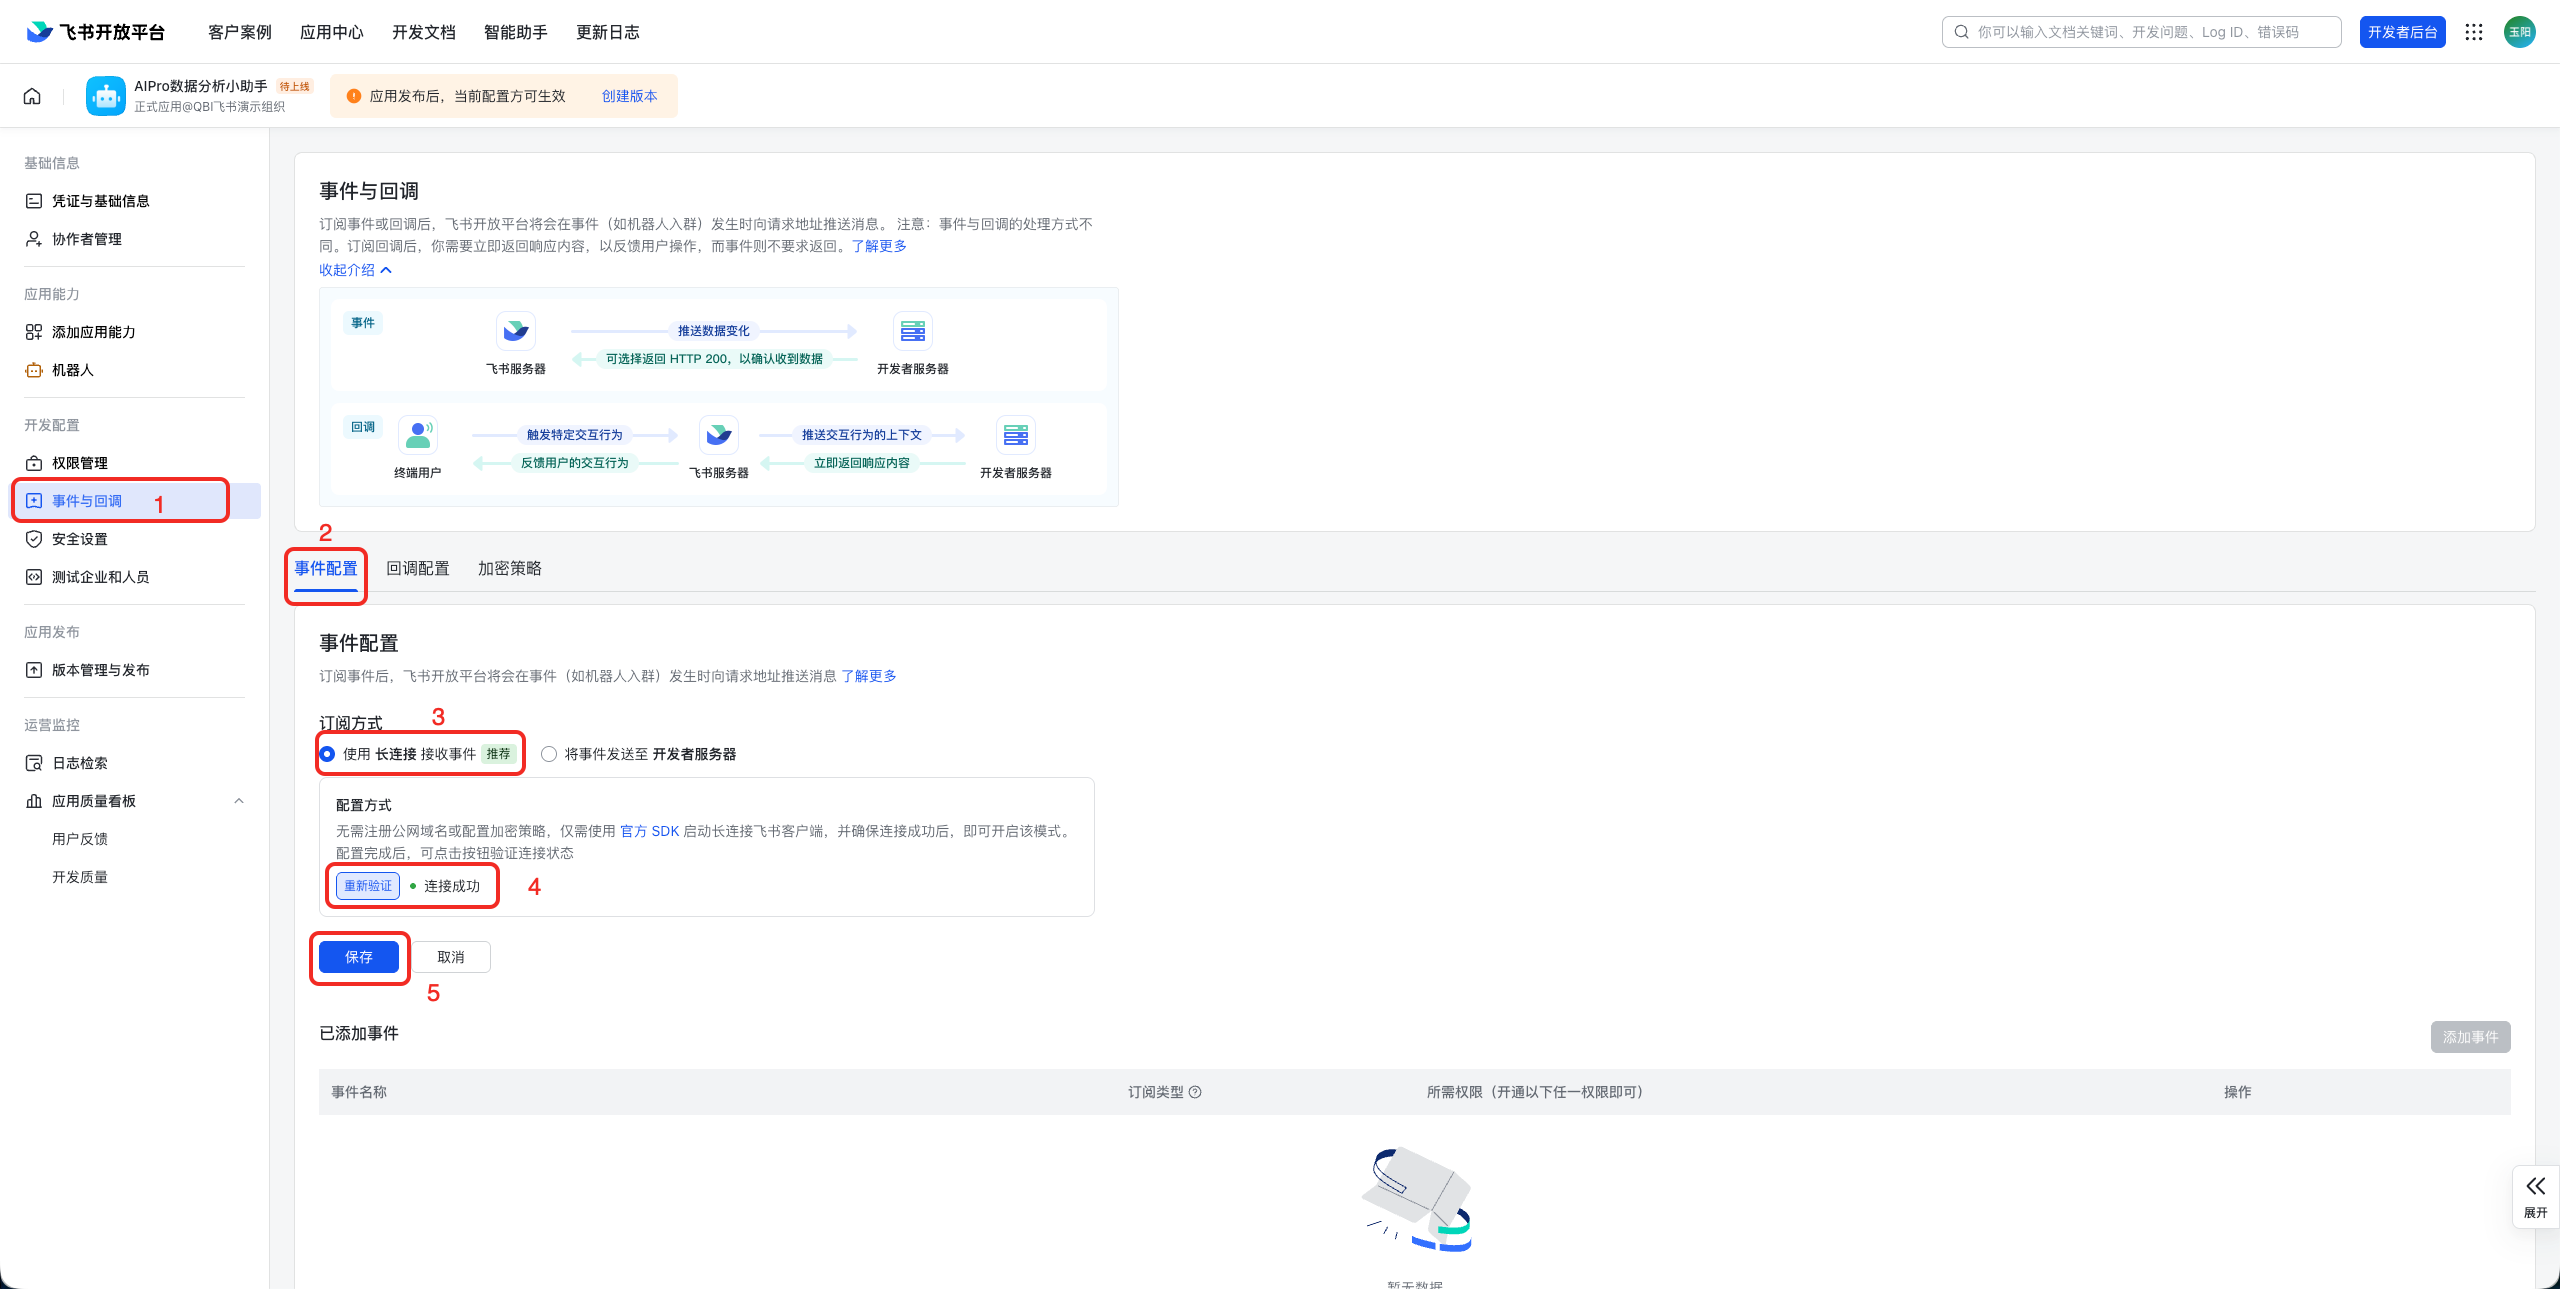Click the AIPro robot app icon
This screenshot has height=1289, width=2560.
106,96
